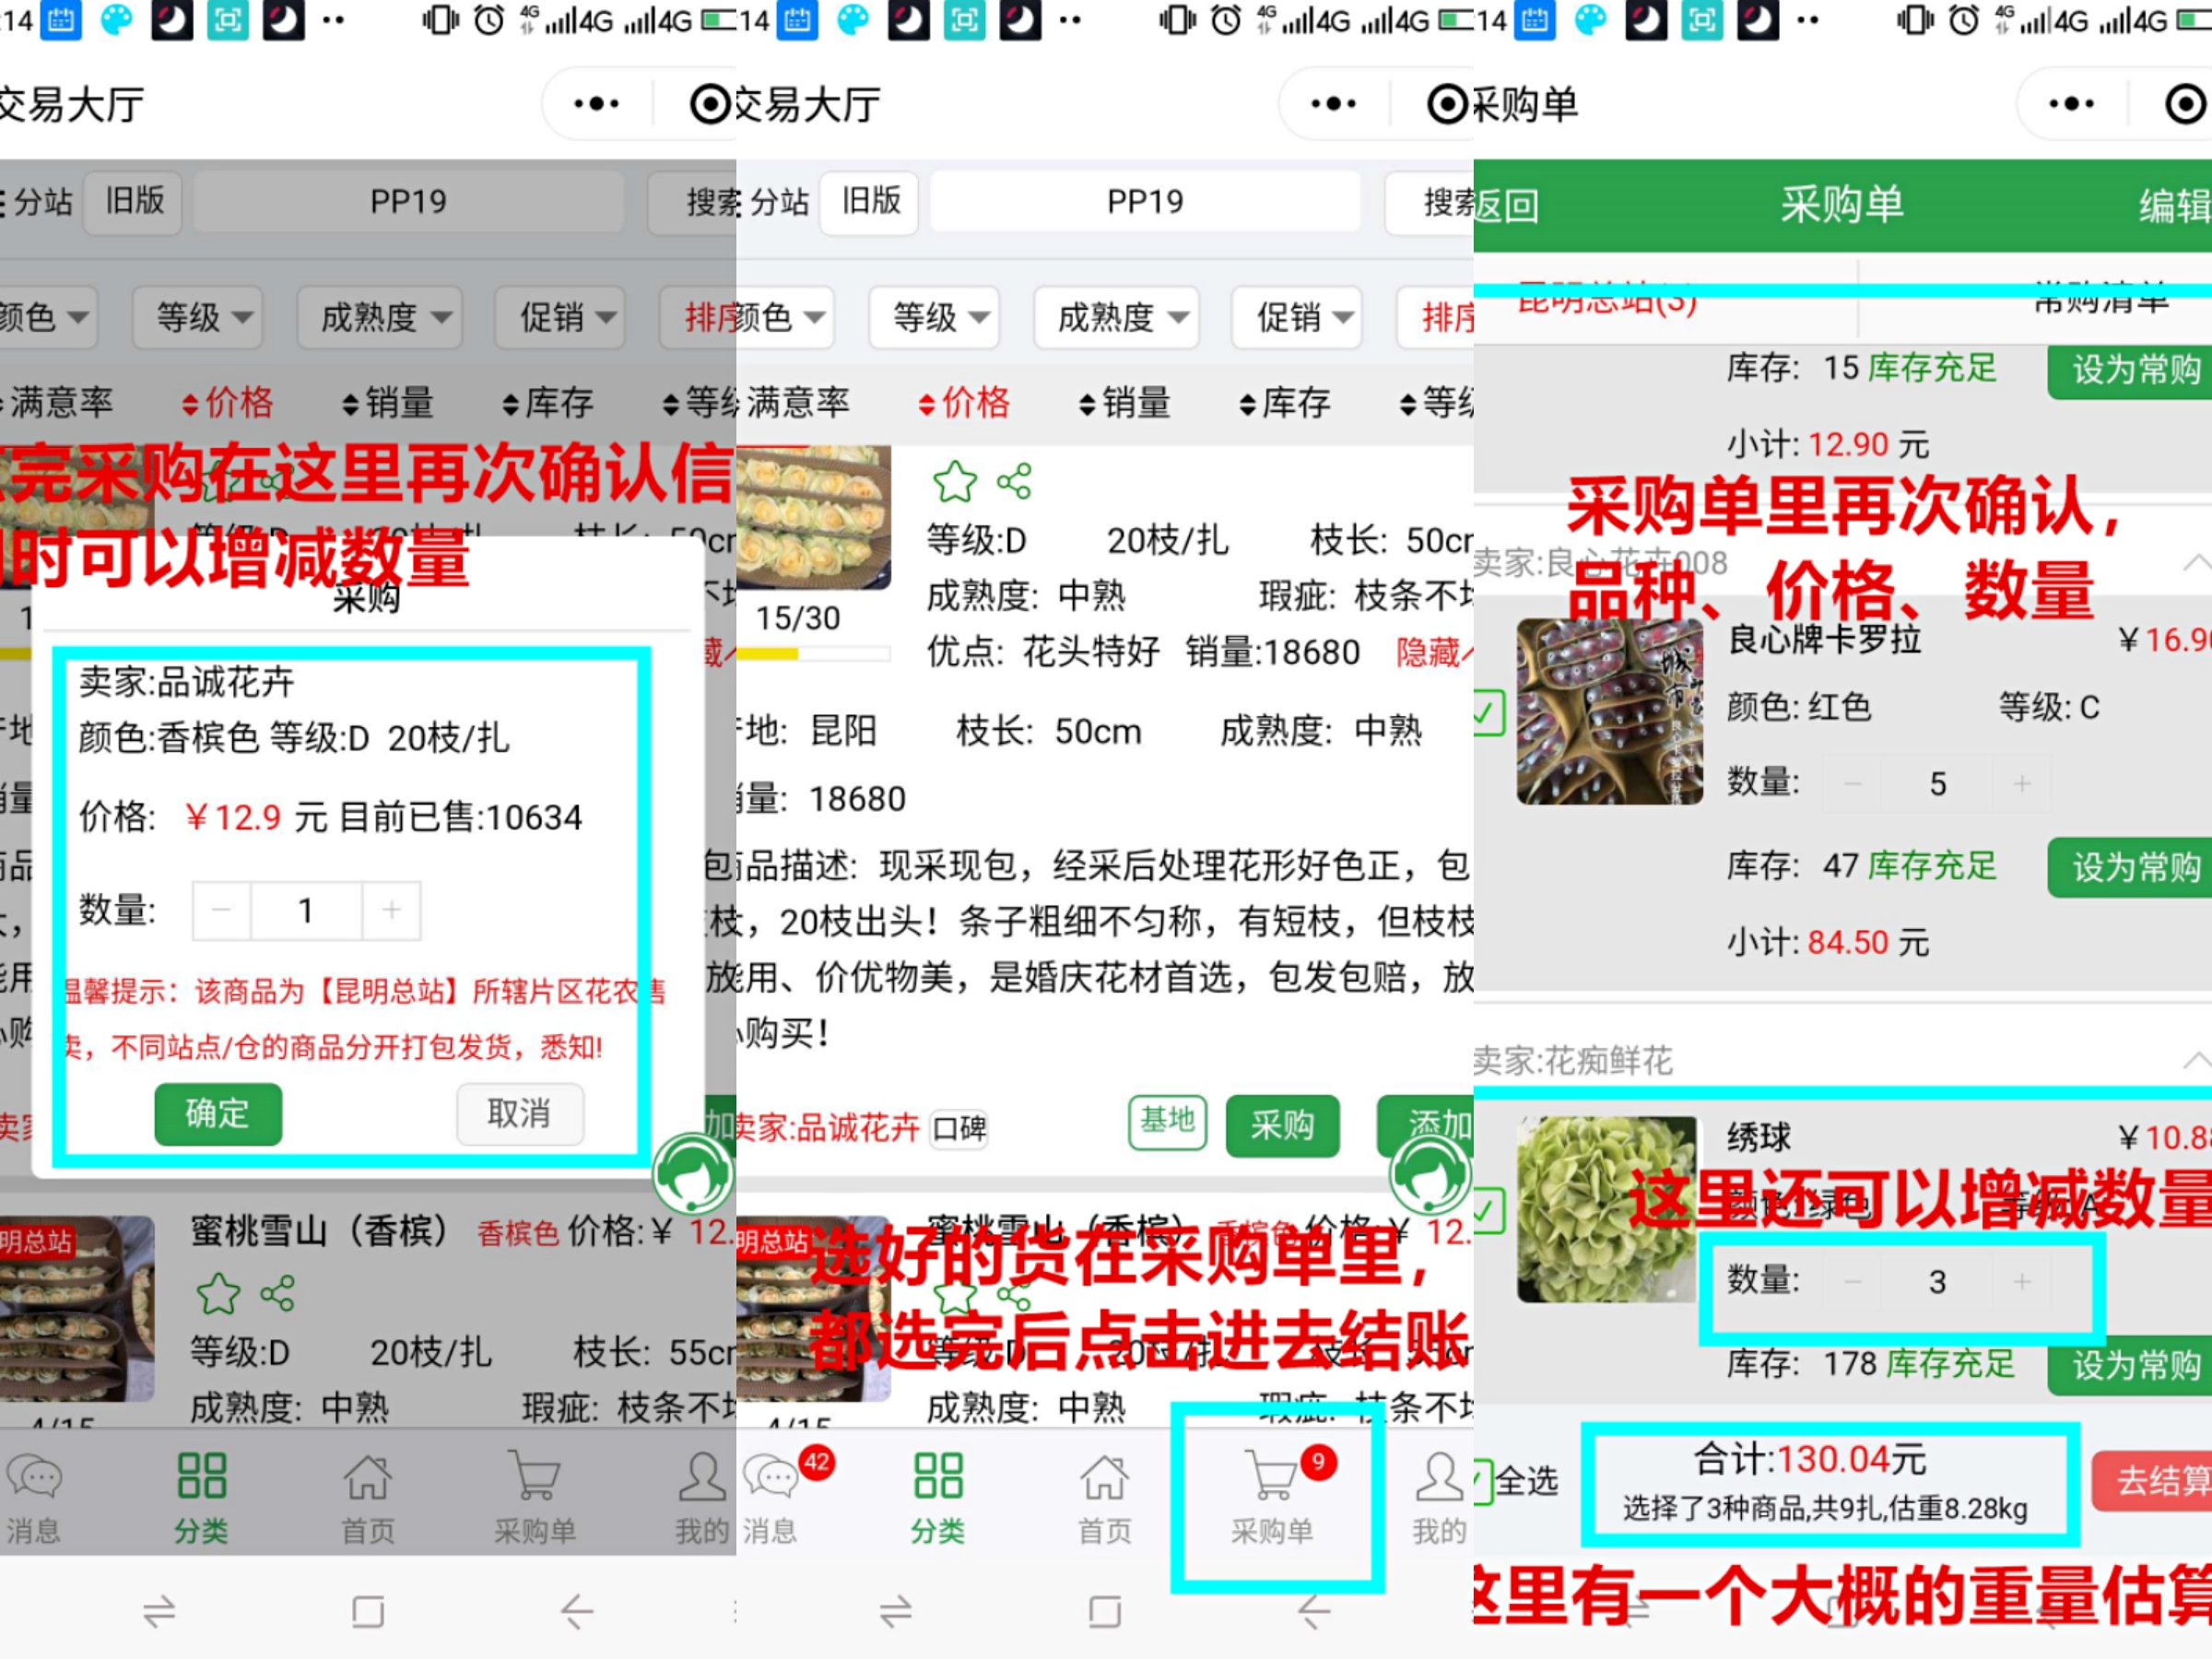Open 成熟度 dropdown in left screen
Screen dimensions: 2212x1659
pyautogui.click(x=379, y=317)
